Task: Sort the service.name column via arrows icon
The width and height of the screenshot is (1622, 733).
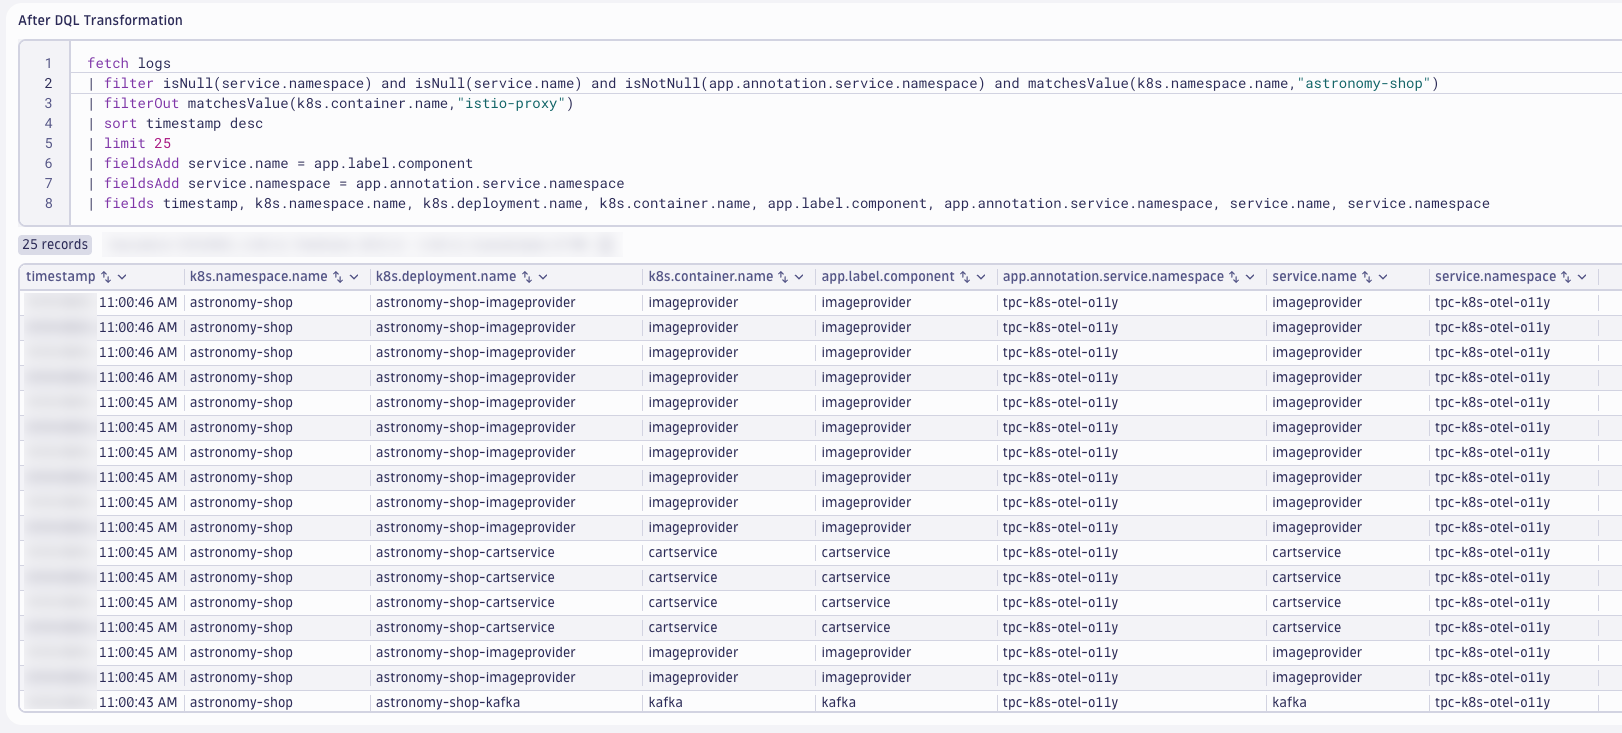Action: (1367, 277)
